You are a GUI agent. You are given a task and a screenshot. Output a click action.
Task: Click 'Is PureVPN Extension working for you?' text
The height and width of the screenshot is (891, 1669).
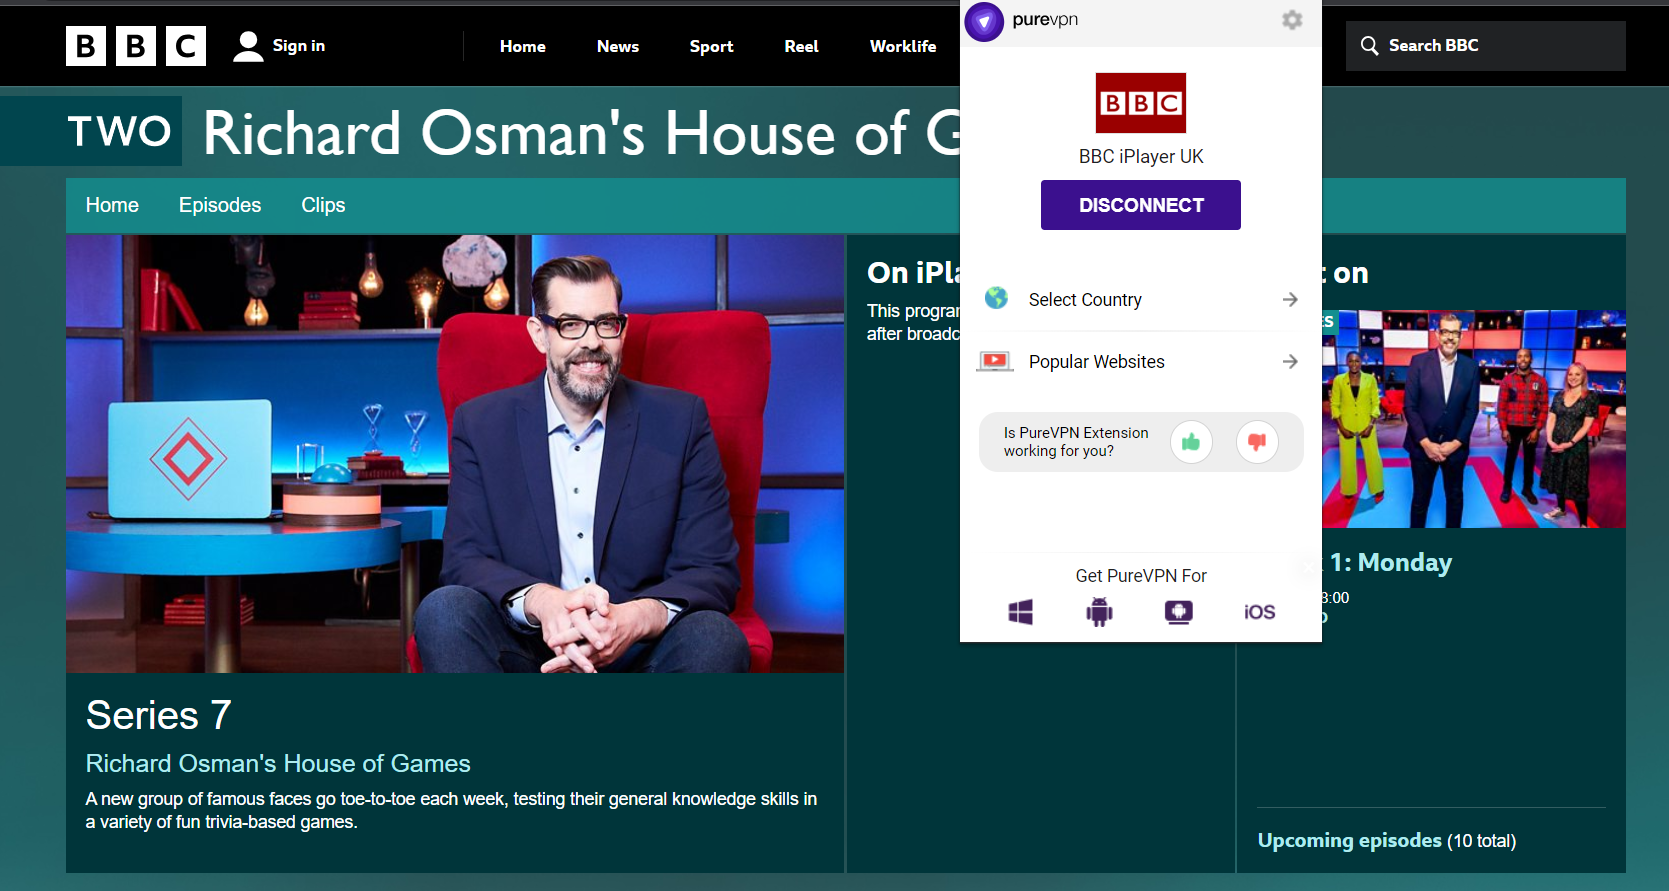tap(1076, 442)
